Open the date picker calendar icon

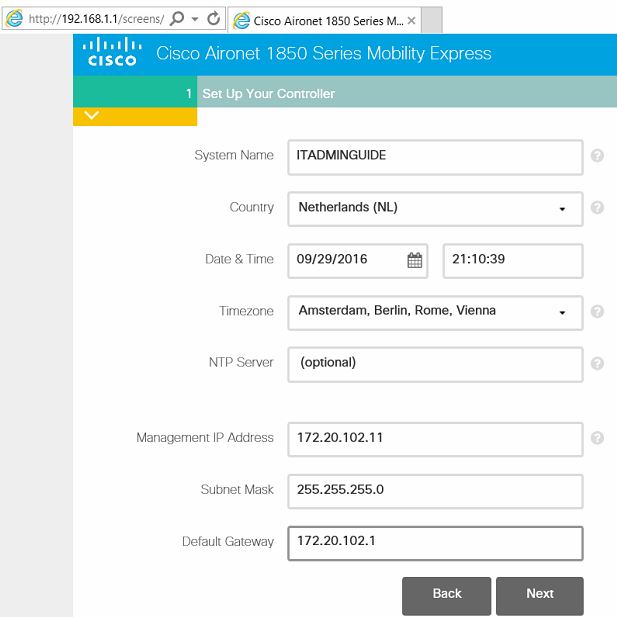click(x=414, y=260)
